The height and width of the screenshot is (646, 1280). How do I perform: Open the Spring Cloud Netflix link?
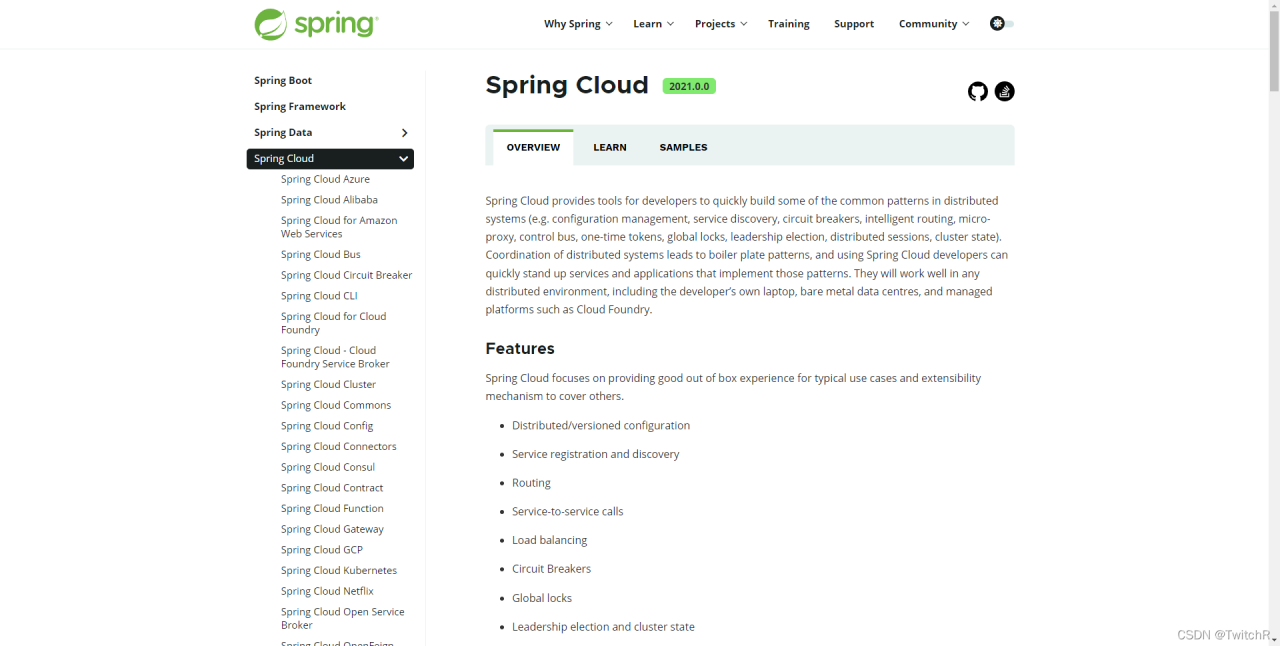pyautogui.click(x=327, y=591)
